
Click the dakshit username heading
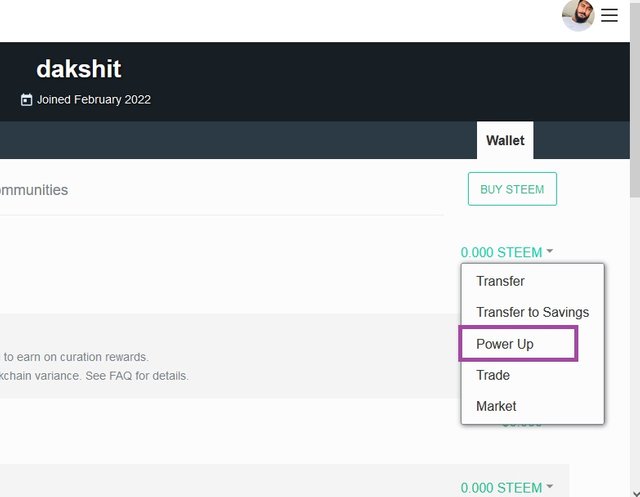pos(78,69)
